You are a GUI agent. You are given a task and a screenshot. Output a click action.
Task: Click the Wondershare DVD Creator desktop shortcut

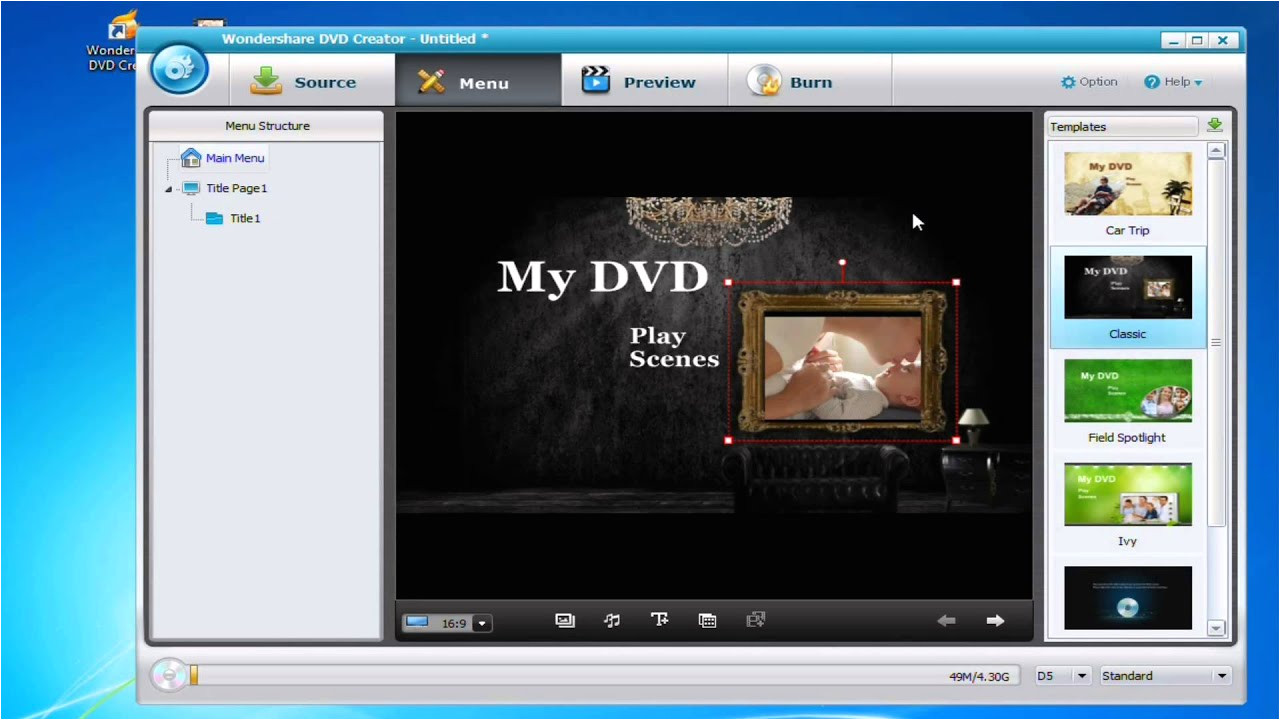click(x=111, y=40)
